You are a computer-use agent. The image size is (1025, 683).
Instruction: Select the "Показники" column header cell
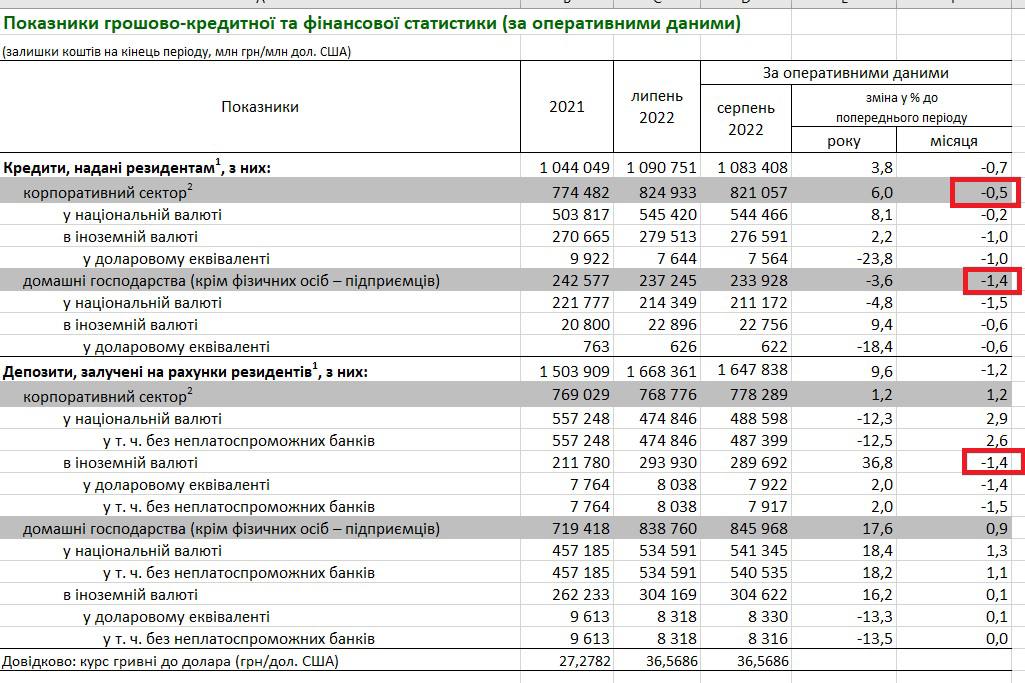(x=259, y=107)
